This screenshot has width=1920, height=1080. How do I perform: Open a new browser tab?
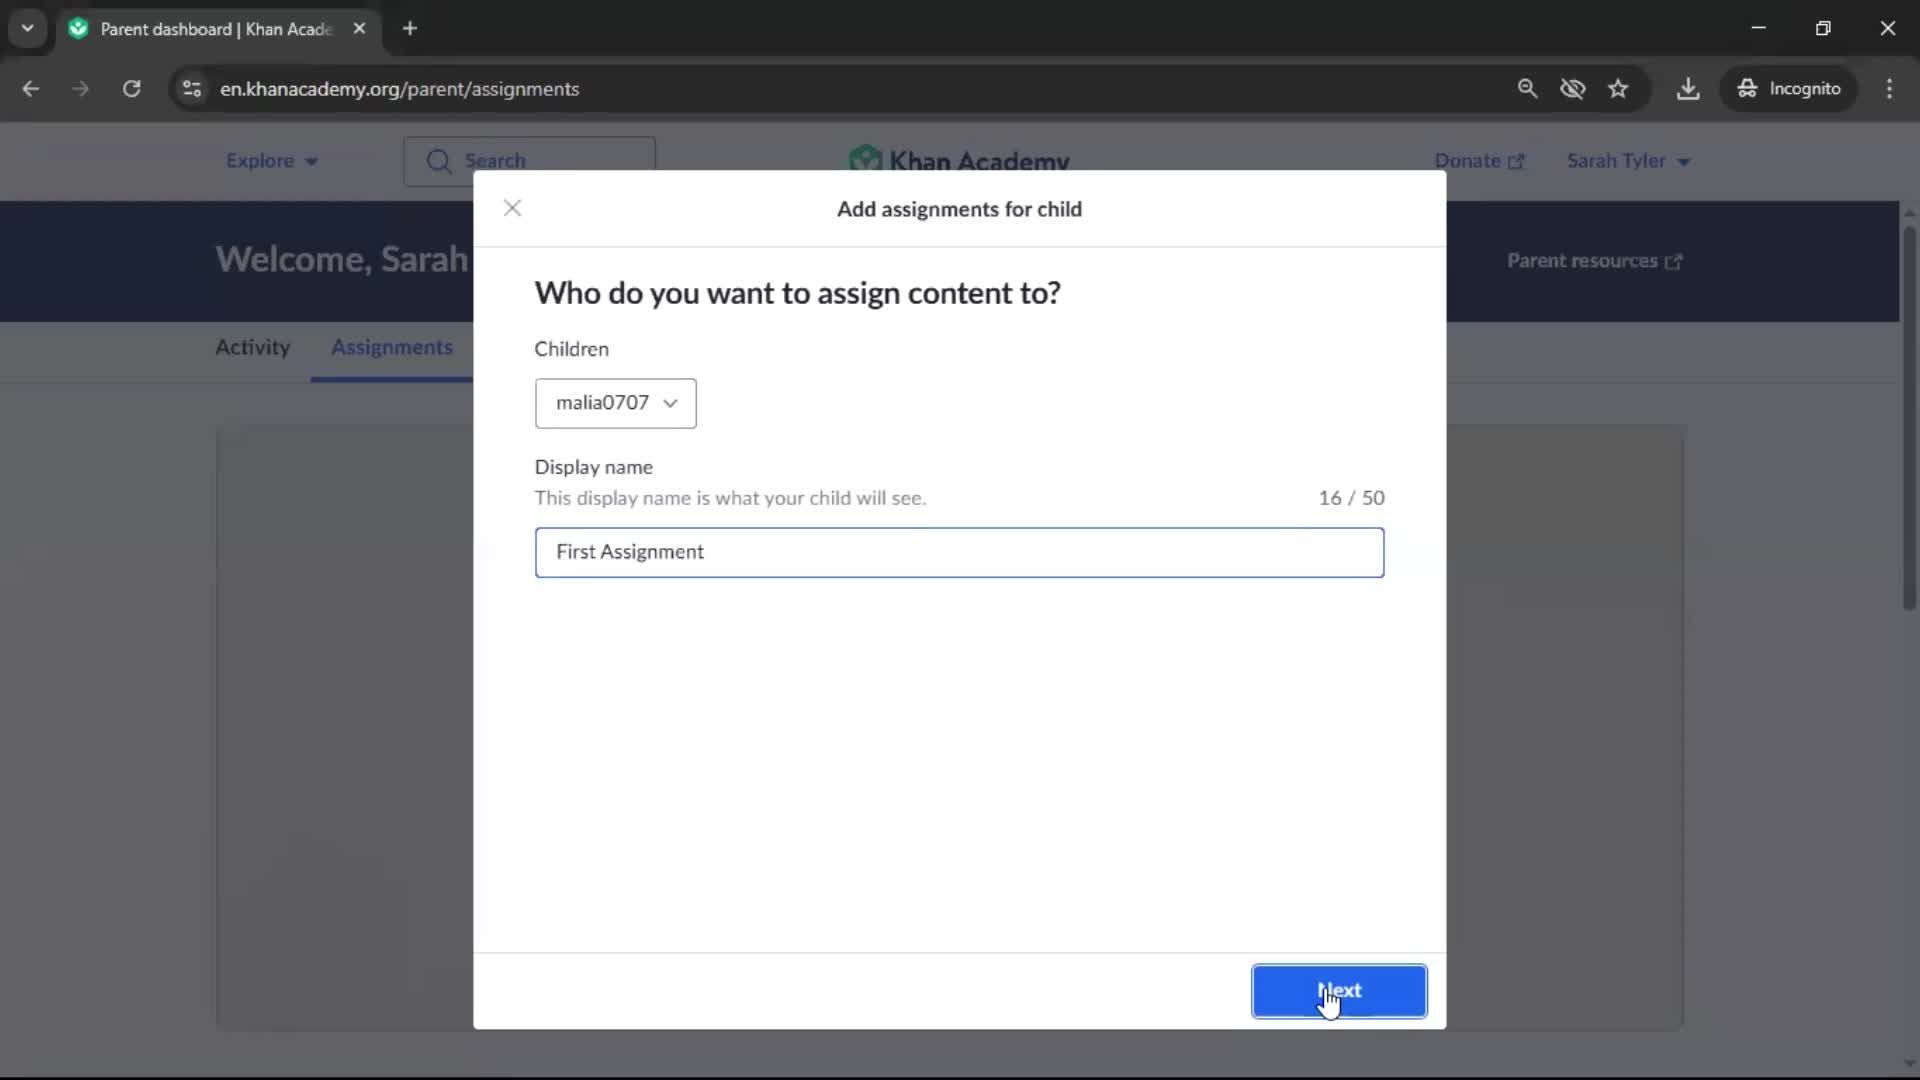pos(410,28)
